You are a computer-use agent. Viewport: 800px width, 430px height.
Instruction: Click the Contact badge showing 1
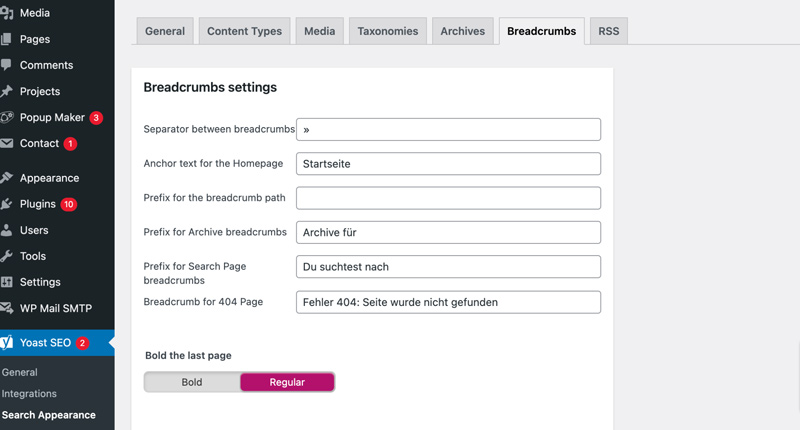point(70,144)
